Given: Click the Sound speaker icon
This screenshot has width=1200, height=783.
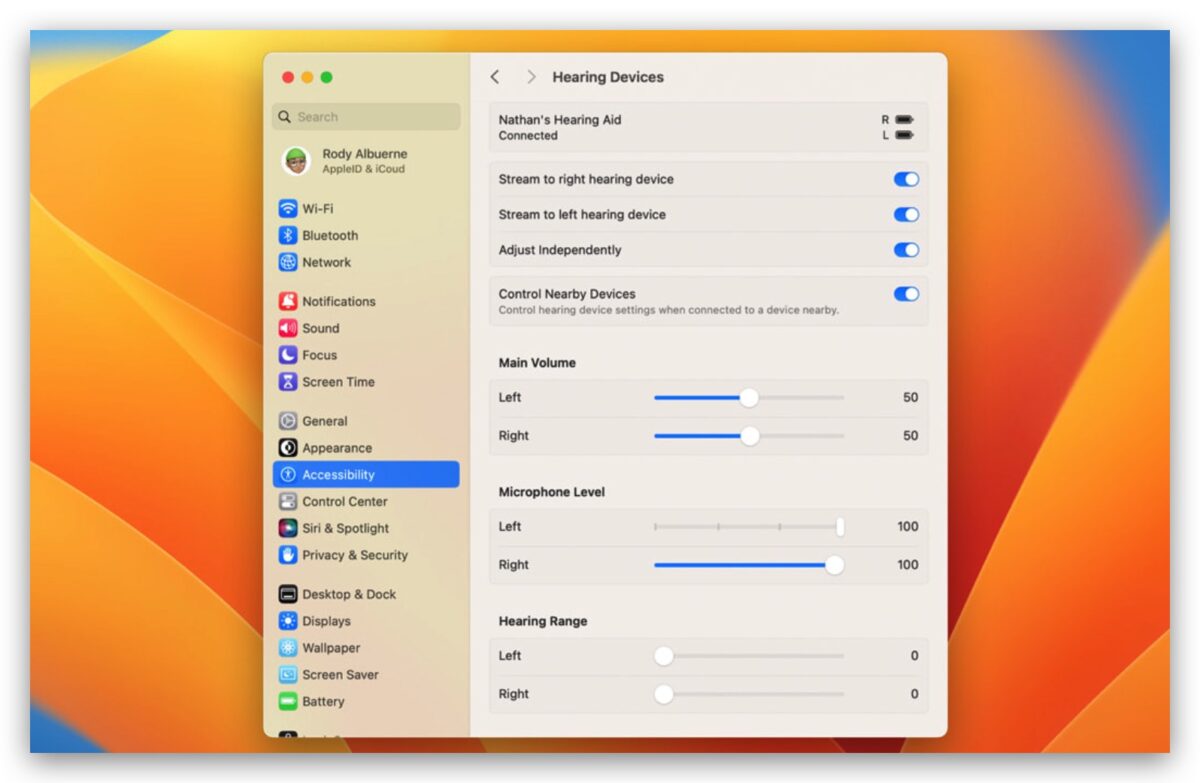Looking at the screenshot, I should click(x=288, y=328).
